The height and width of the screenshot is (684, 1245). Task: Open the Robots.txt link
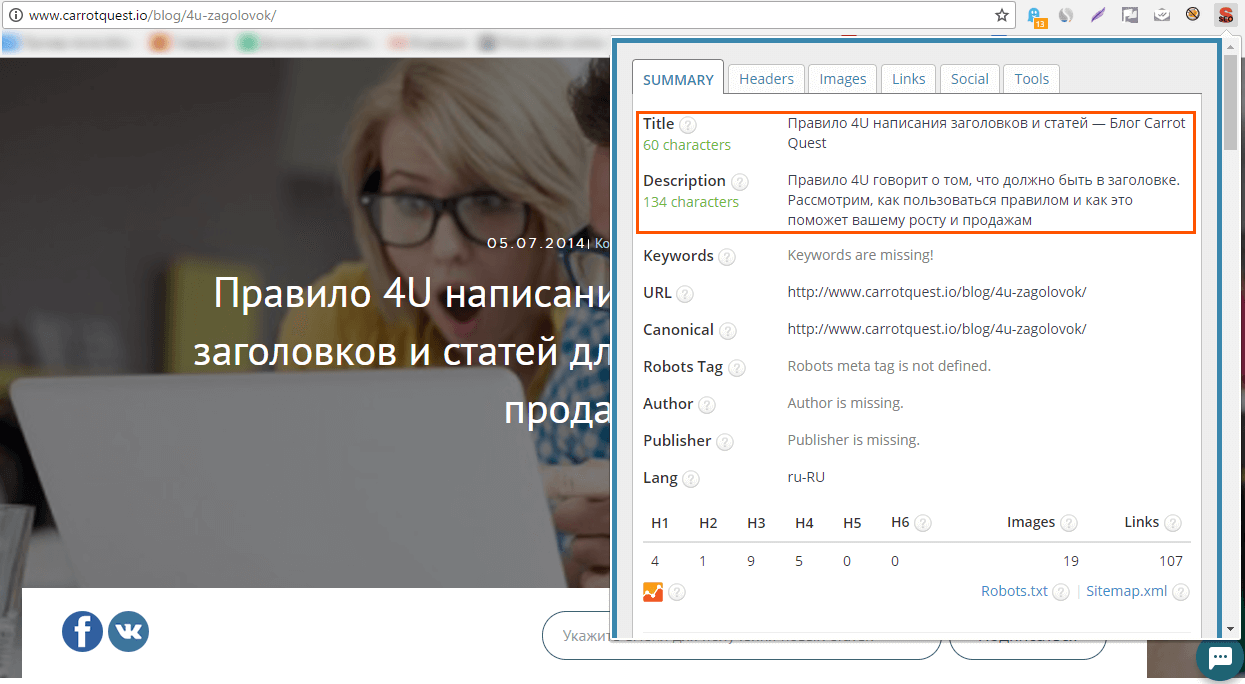coord(1014,591)
